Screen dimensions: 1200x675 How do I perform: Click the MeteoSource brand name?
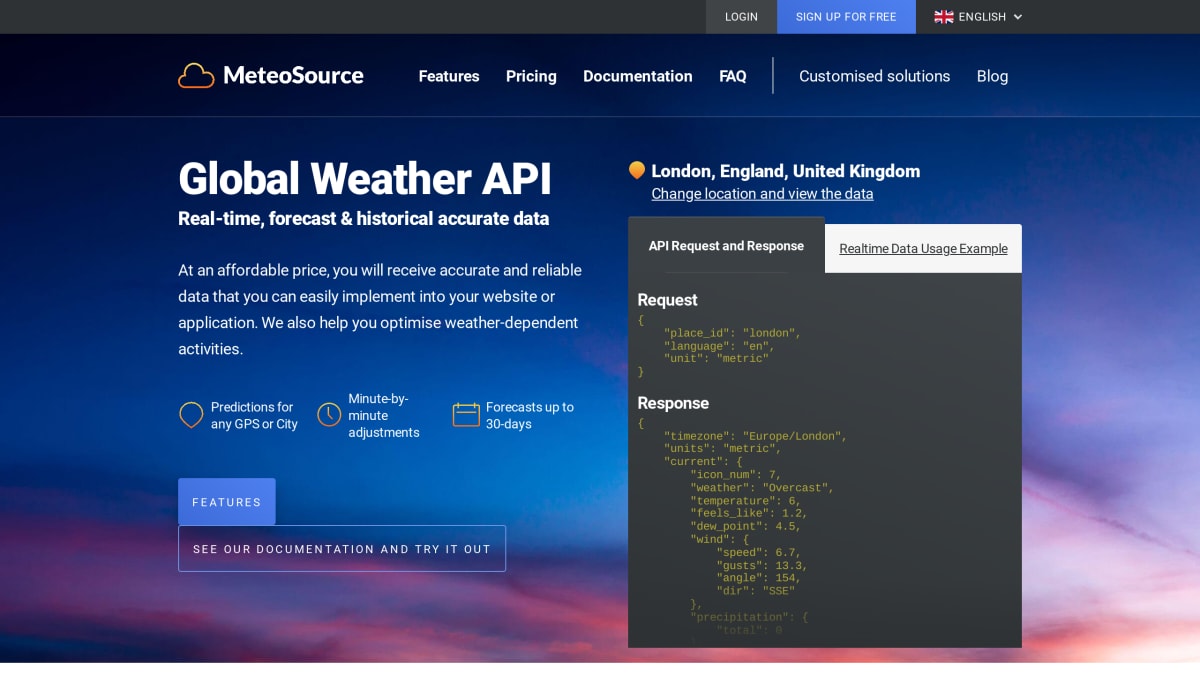point(293,76)
